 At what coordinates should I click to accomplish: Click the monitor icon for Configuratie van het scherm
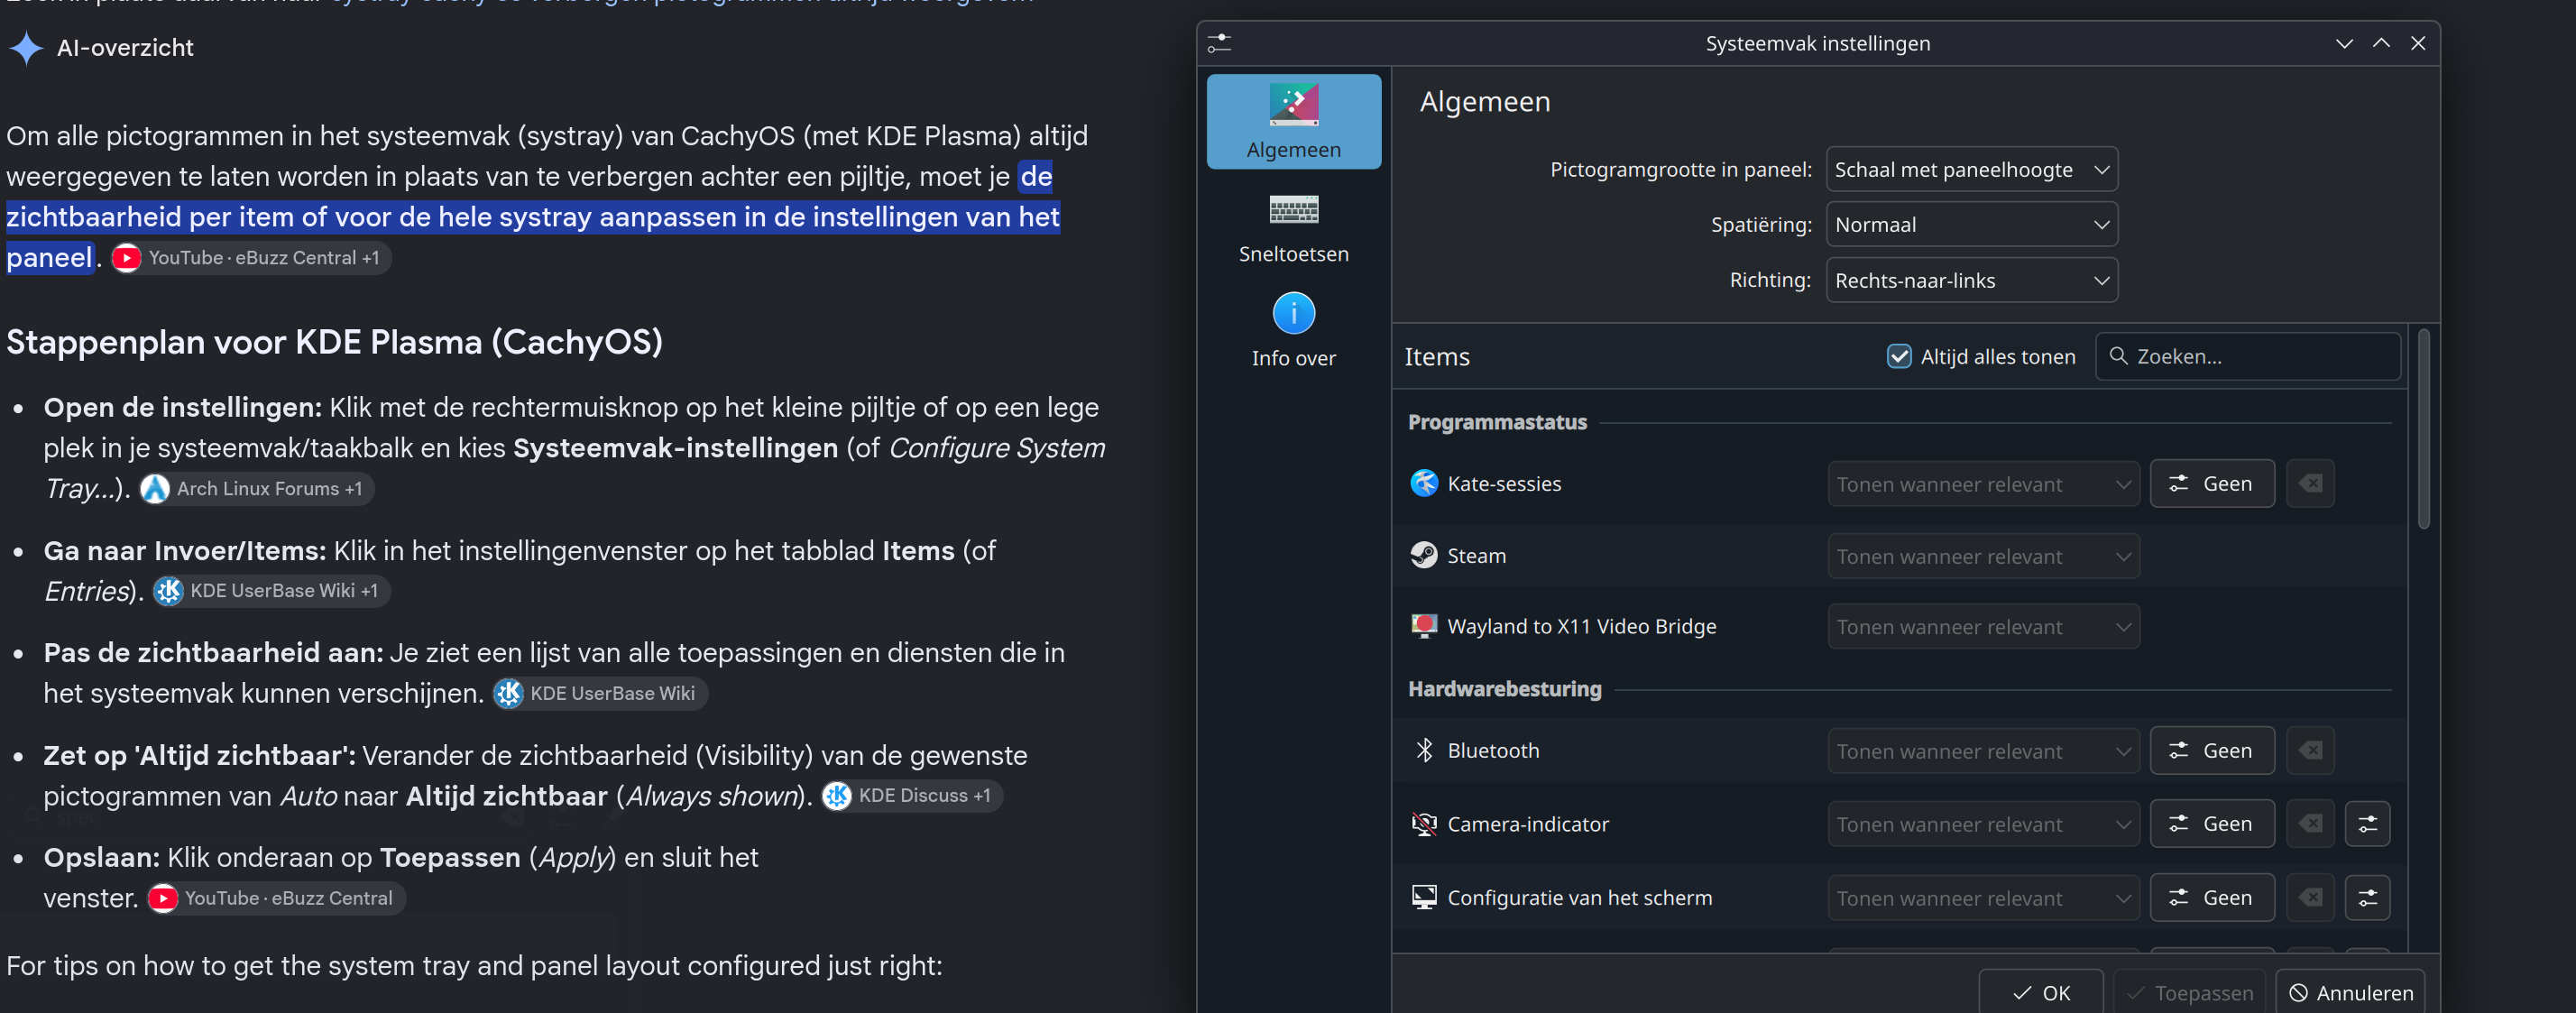pos(1424,898)
